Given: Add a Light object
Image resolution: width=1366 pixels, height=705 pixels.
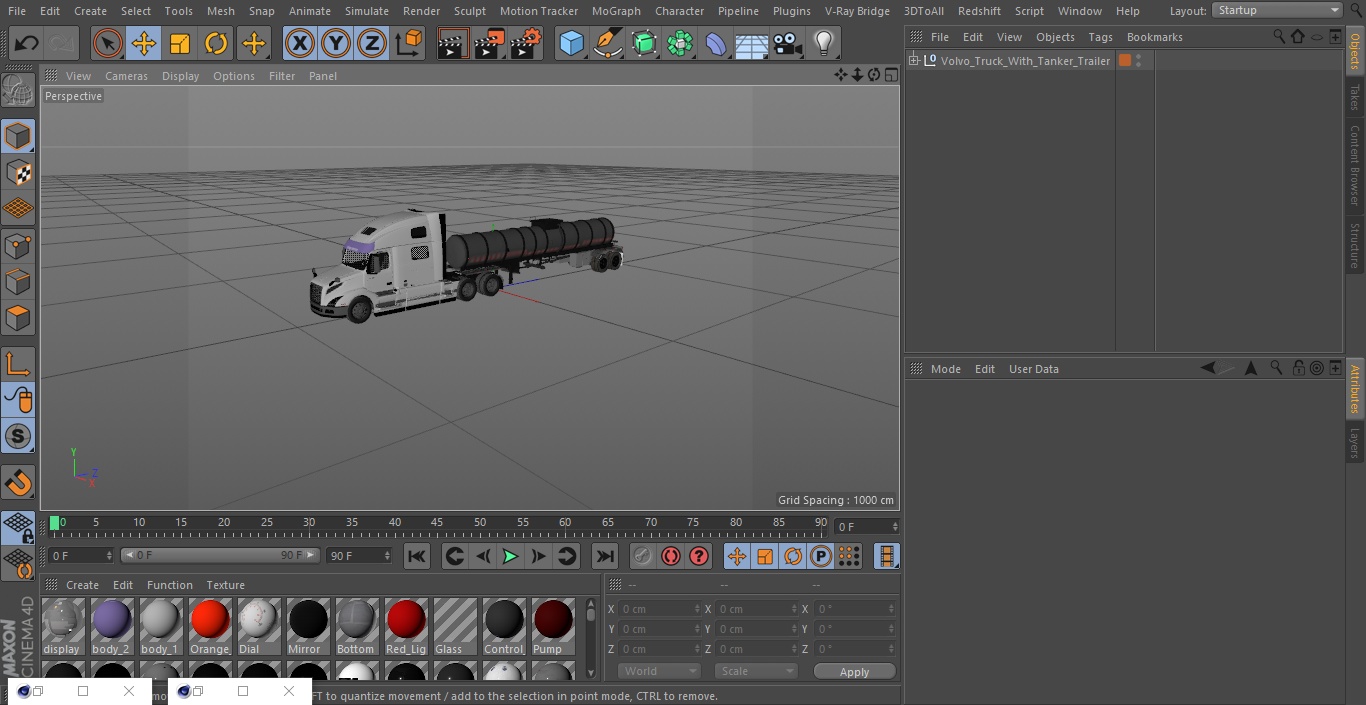Looking at the screenshot, I should tap(824, 44).
